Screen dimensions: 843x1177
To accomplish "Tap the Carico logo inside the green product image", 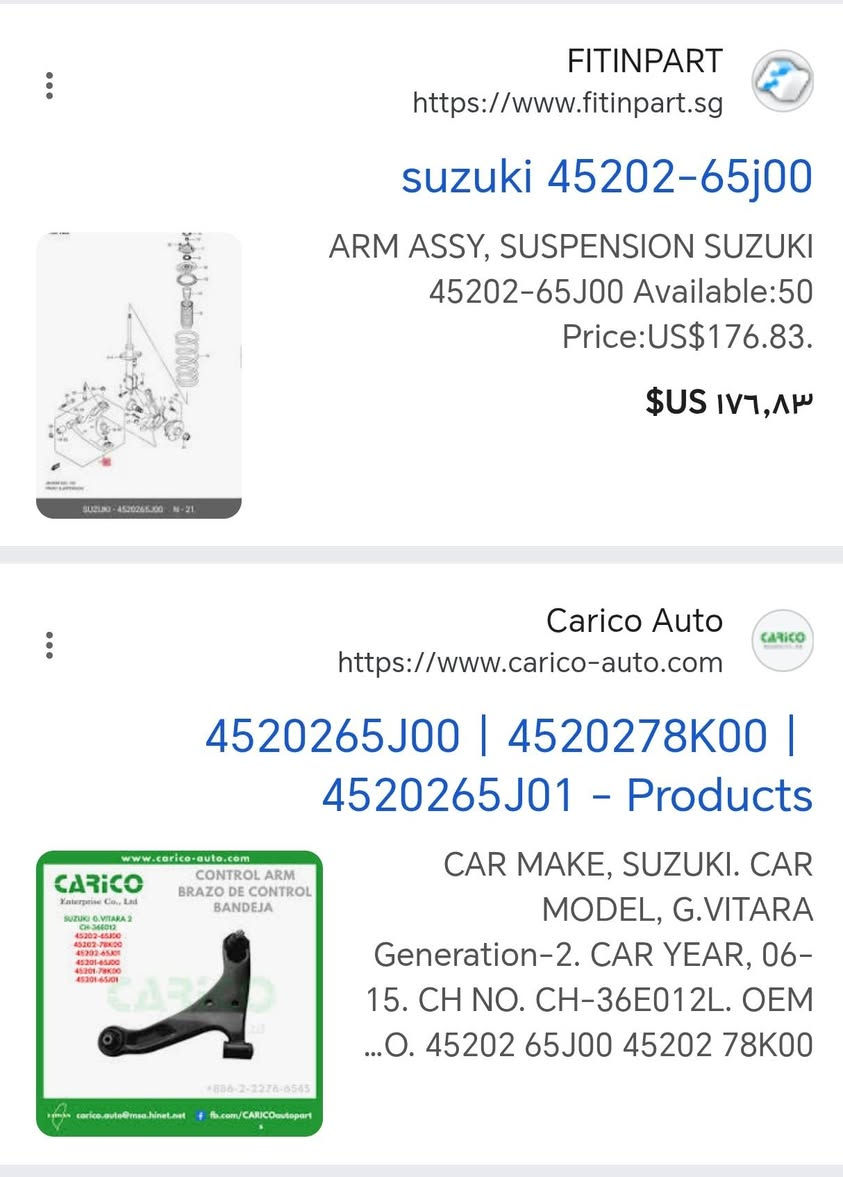I will tap(97, 885).
